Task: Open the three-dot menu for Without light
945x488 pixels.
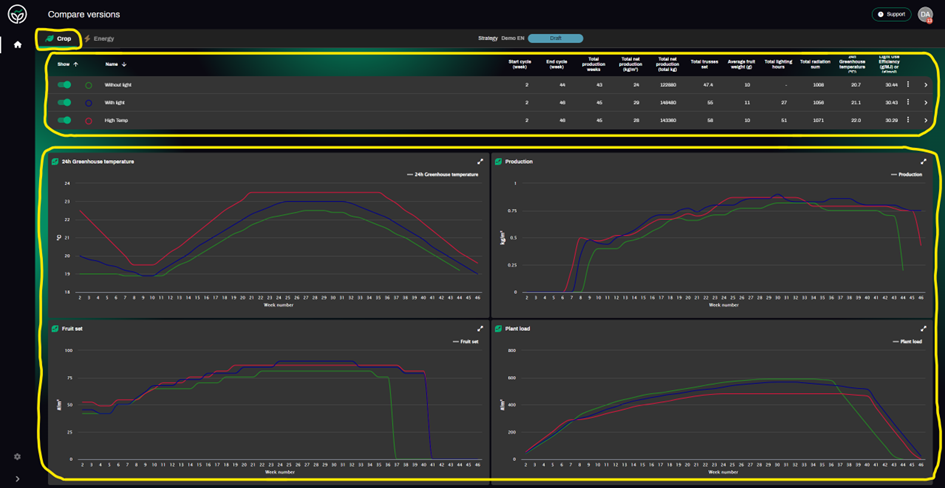Action: click(908, 85)
